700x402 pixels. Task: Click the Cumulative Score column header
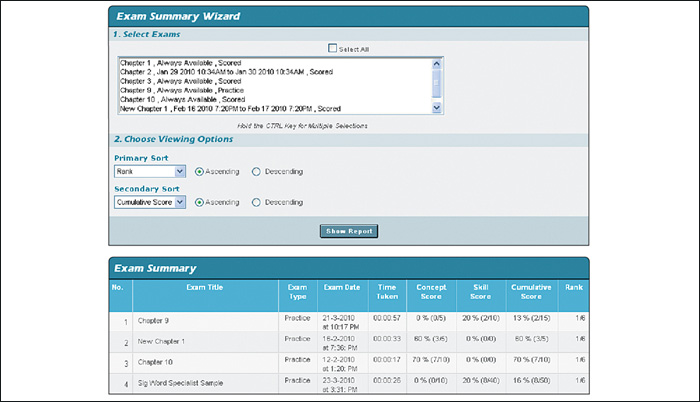click(530, 293)
